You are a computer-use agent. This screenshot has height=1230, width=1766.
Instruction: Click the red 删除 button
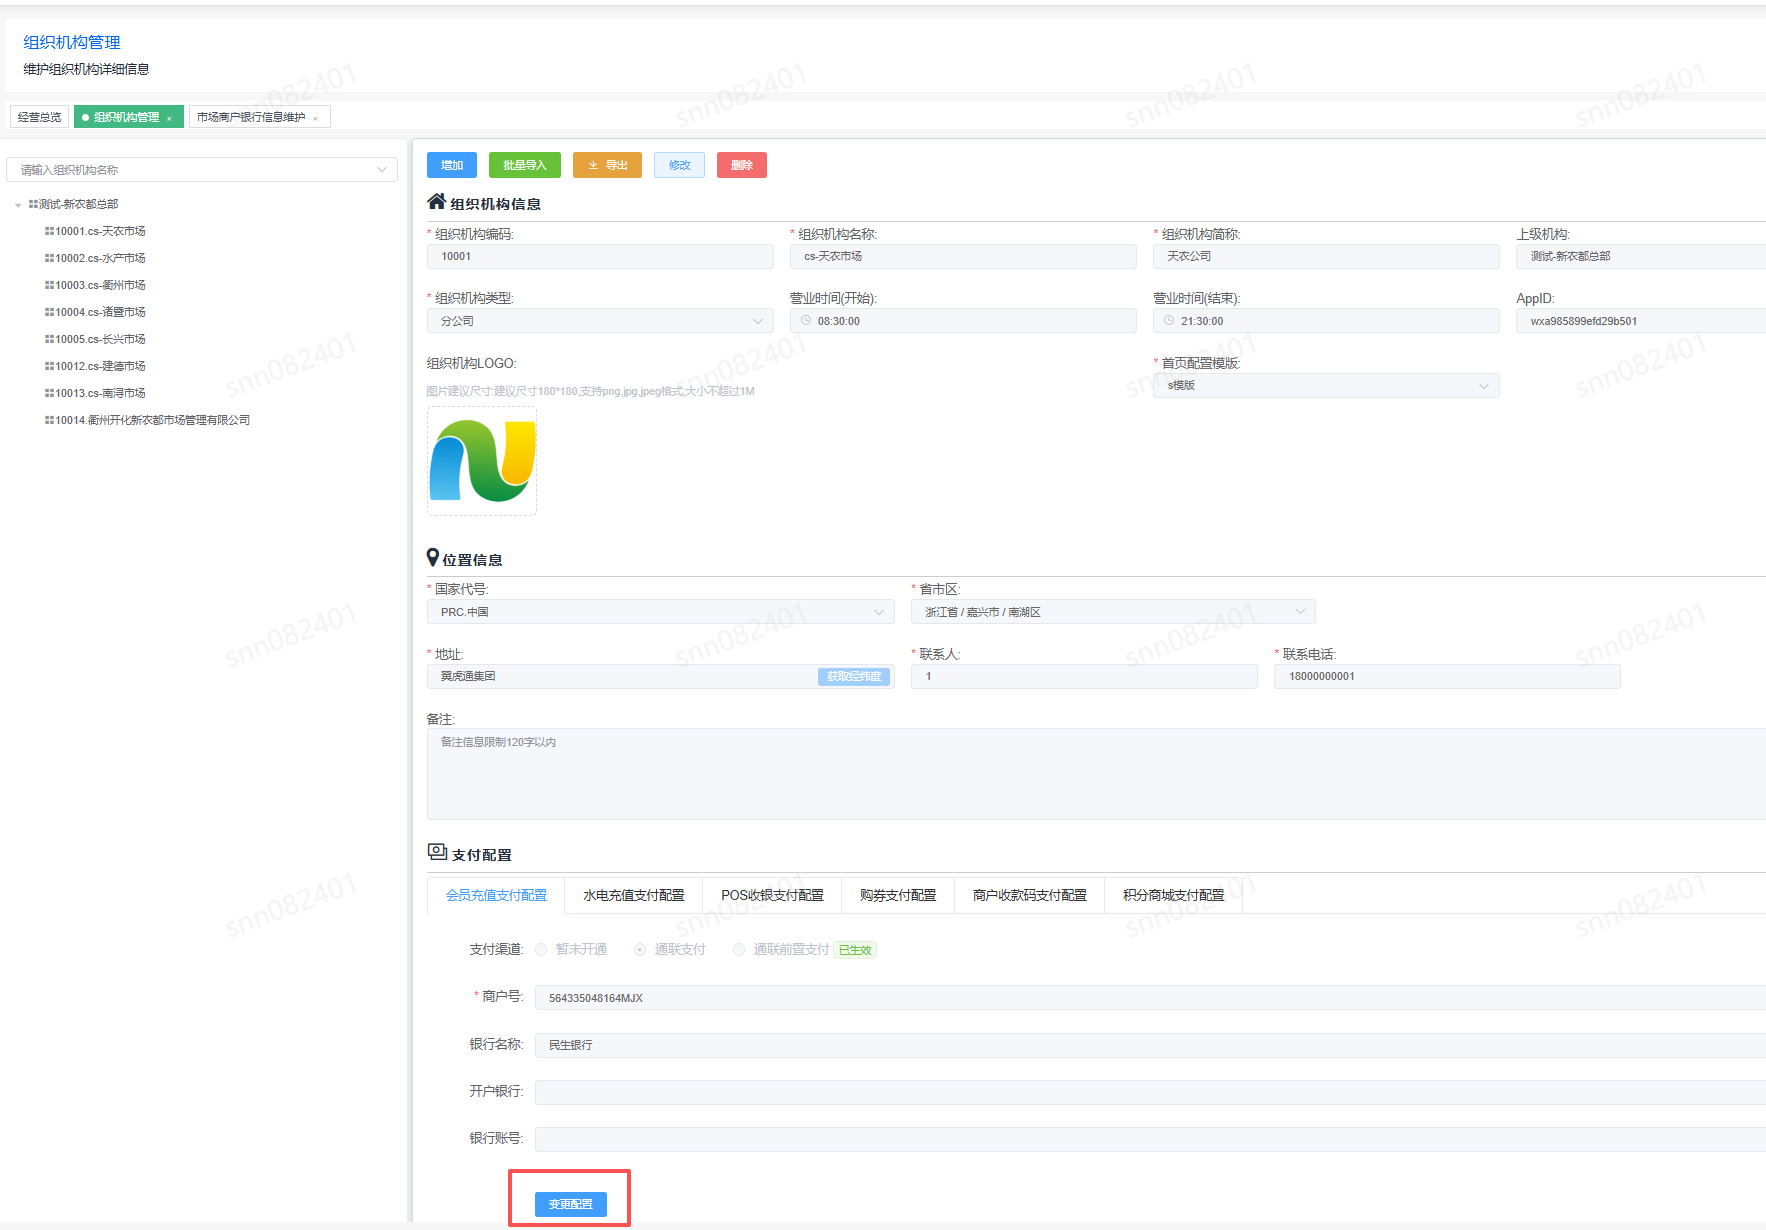point(741,165)
